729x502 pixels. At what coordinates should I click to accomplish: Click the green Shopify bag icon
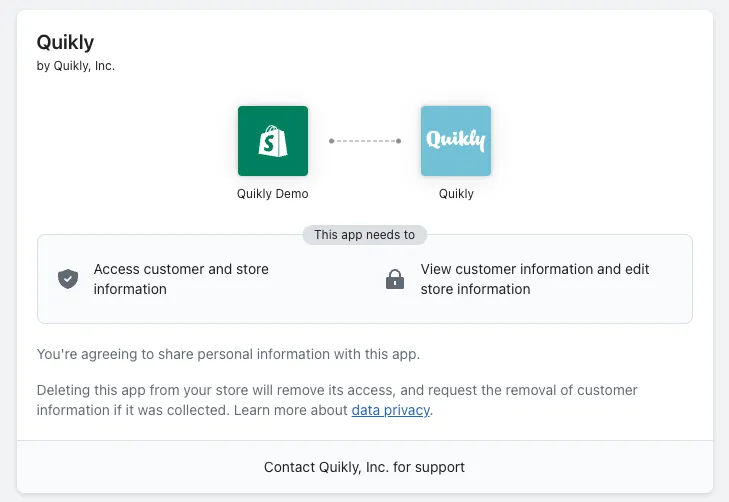272,141
